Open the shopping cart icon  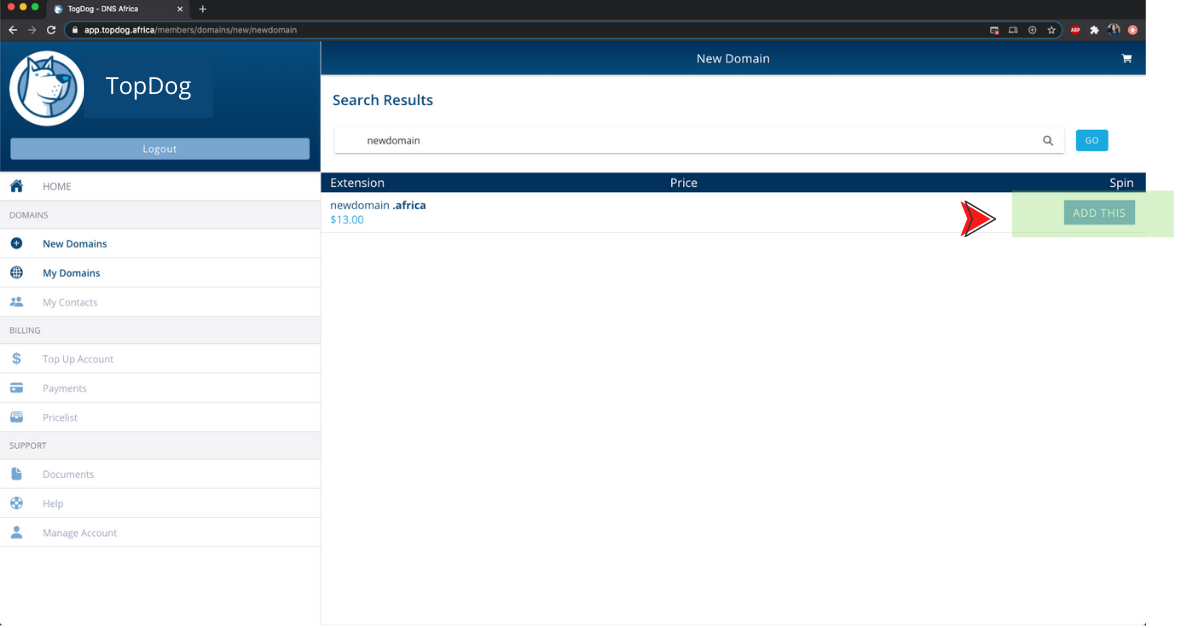coord(1126,59)
